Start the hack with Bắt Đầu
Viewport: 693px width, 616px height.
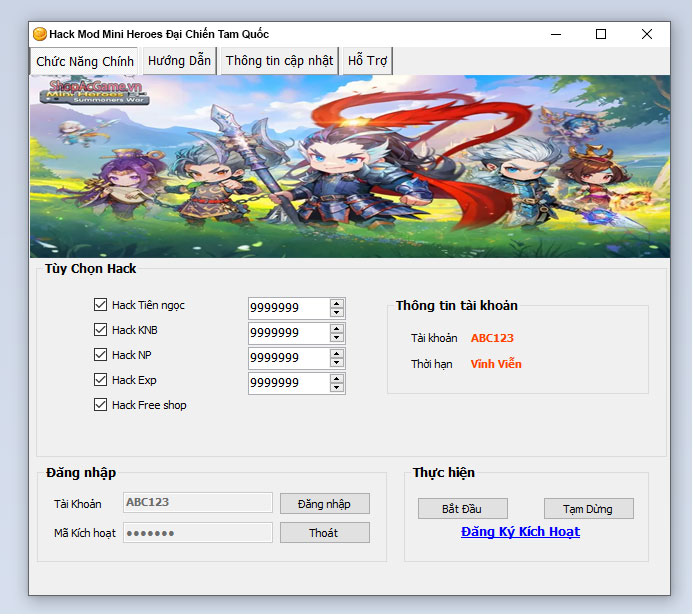pyautogui.click(x=462, y=509)
